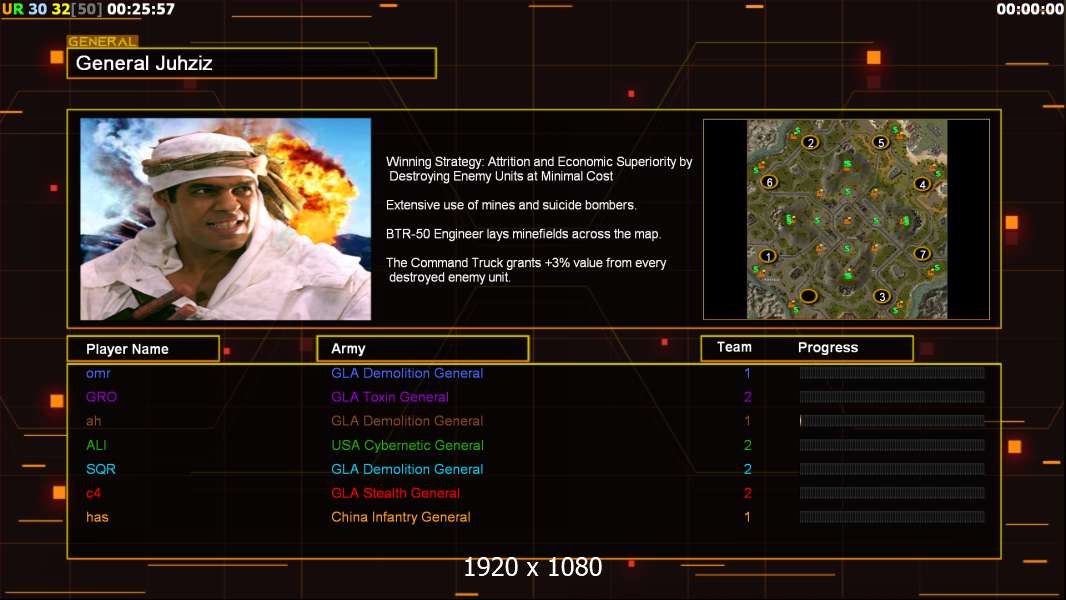Click omr's GLA Demolition General army
Screen dimensions: 1066x600
[x=407, y=373]
